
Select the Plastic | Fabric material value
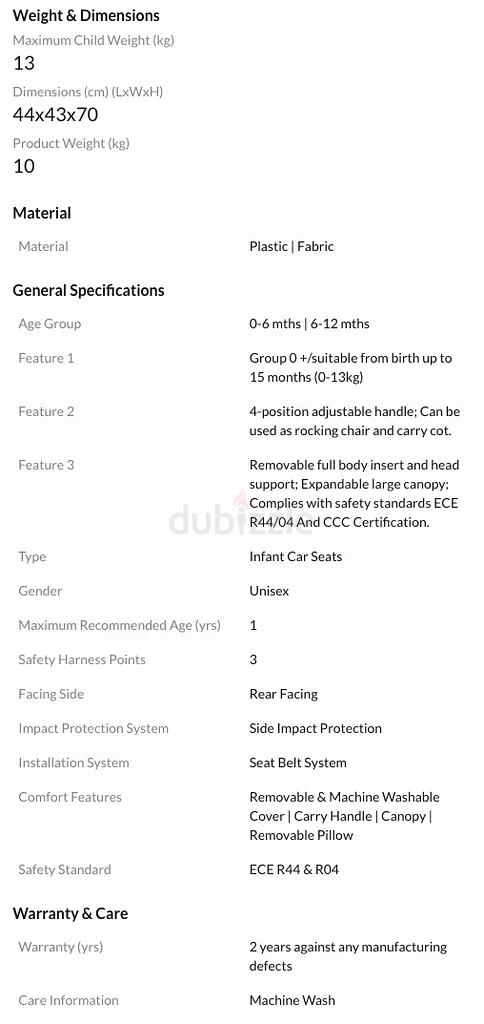(291, 246)
